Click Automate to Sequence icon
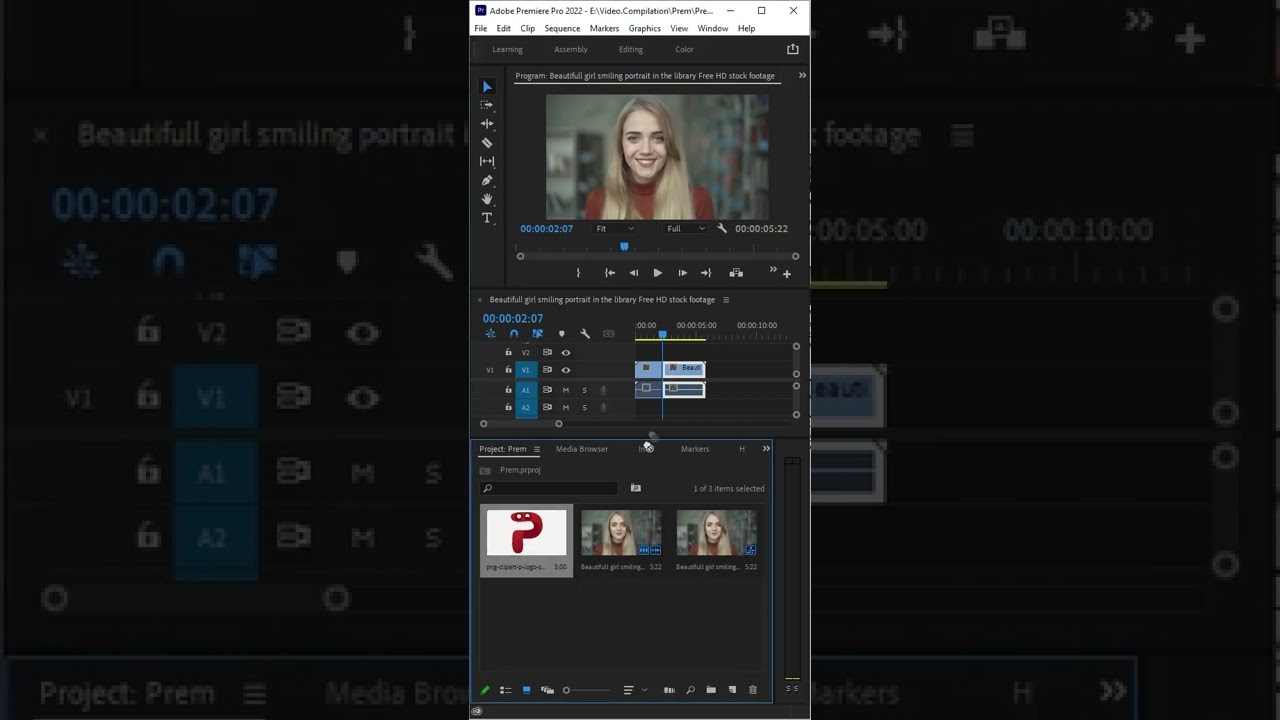1280x720 pixels. click(669, 690)
